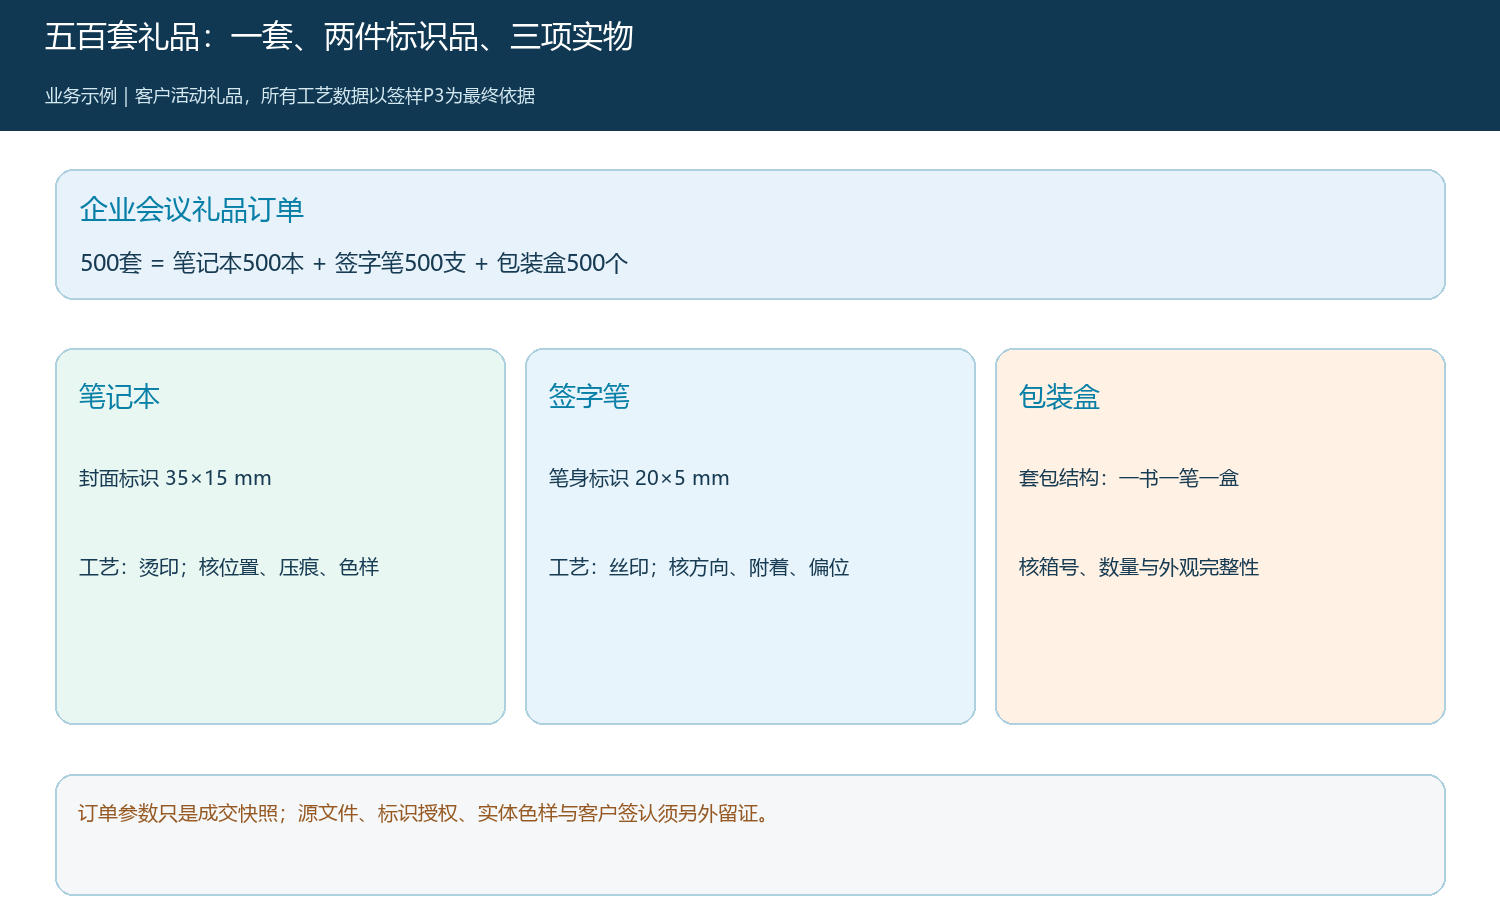Select the line 500套 = 笔记本500本 + 签字笔500支 + 包装盒500个

tap(354, 263)
